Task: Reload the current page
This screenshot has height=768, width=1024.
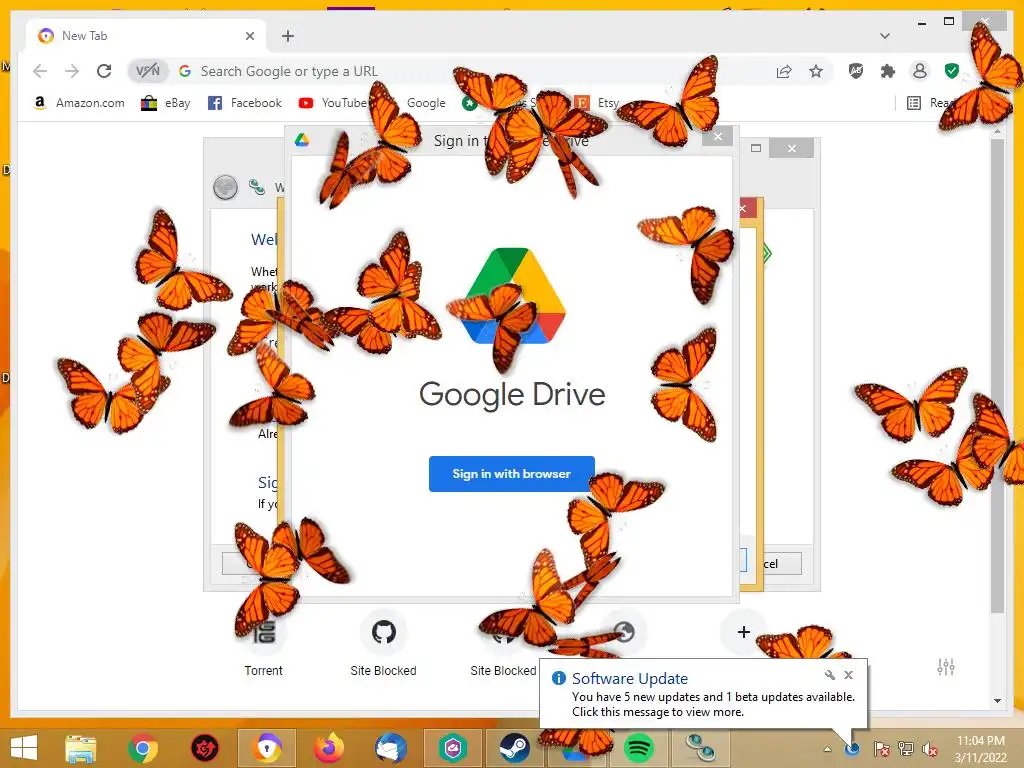Action: (104, 71)
